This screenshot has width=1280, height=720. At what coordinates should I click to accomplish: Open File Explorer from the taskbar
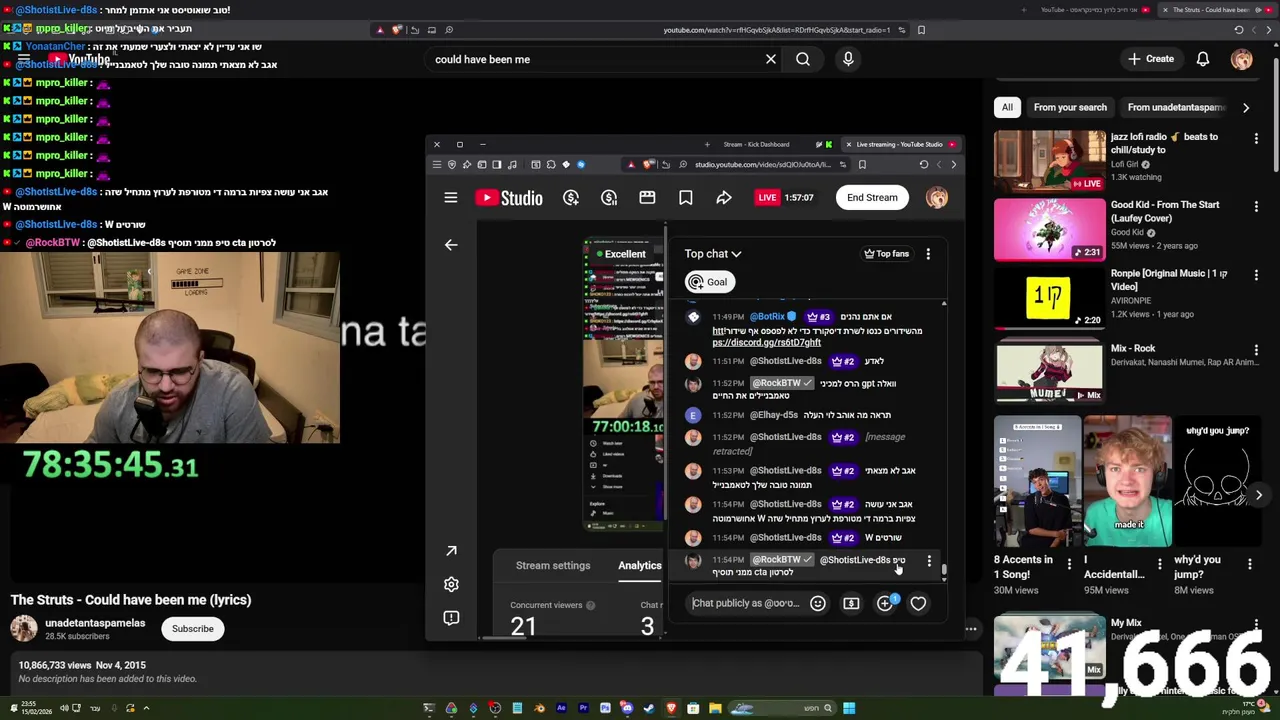(715, 709)
